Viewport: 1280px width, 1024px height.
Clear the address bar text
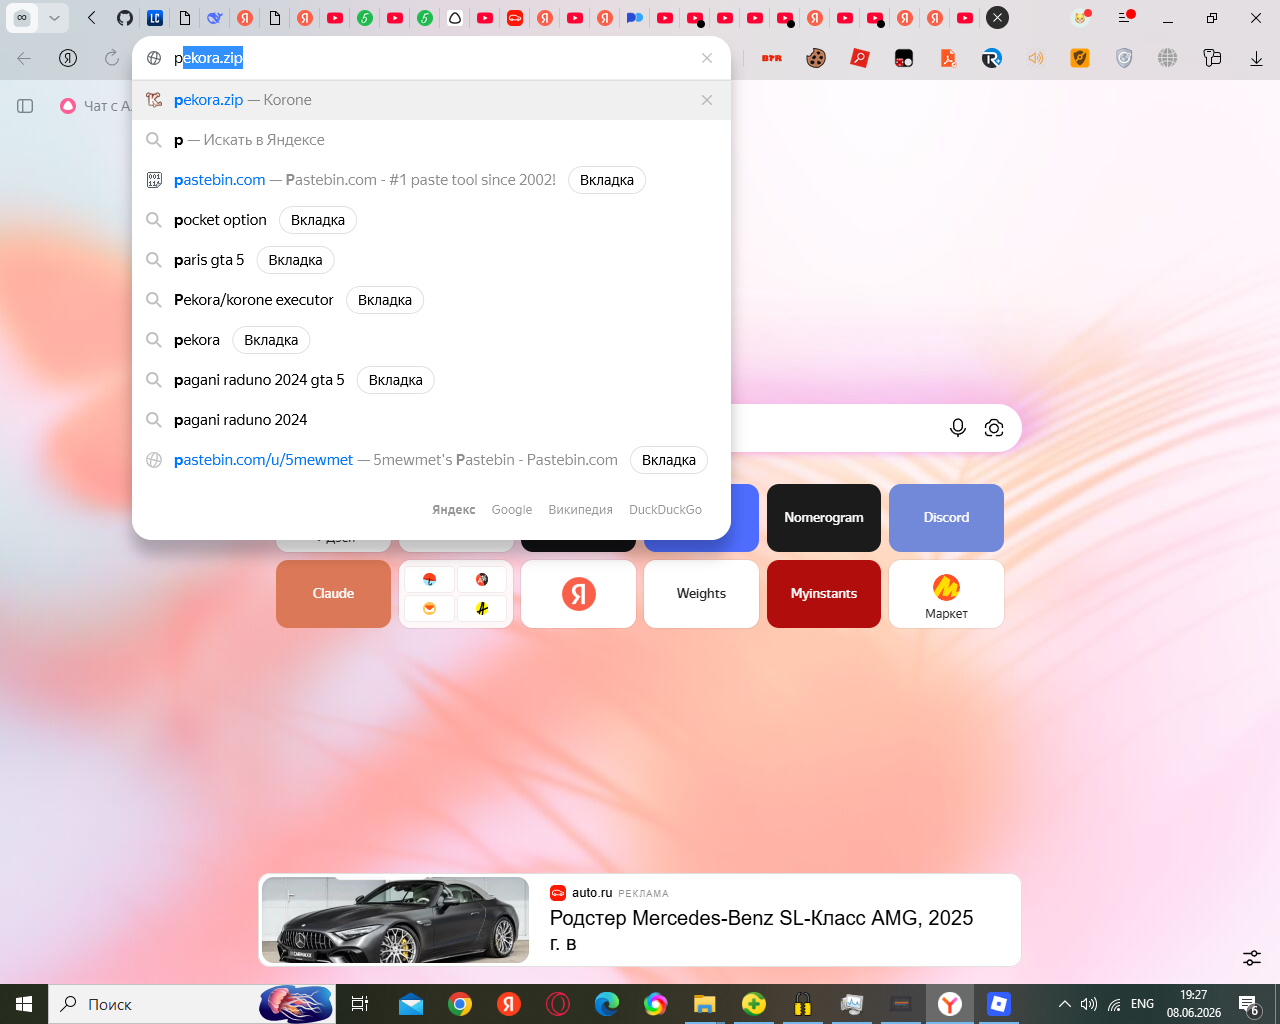[x=707, y=58]
